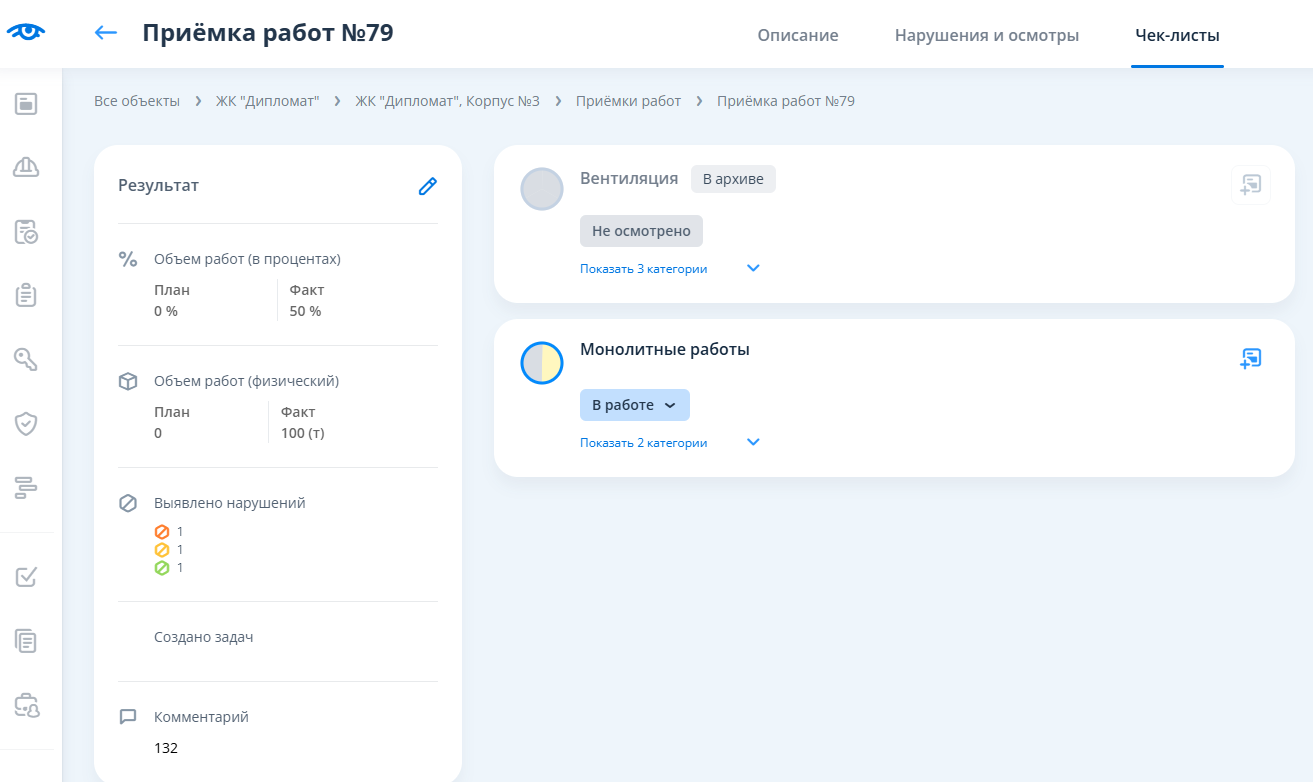This screenshot has width=1313, height=782.
Task: Switch to the Описание tab
Action: pos(797,35)
